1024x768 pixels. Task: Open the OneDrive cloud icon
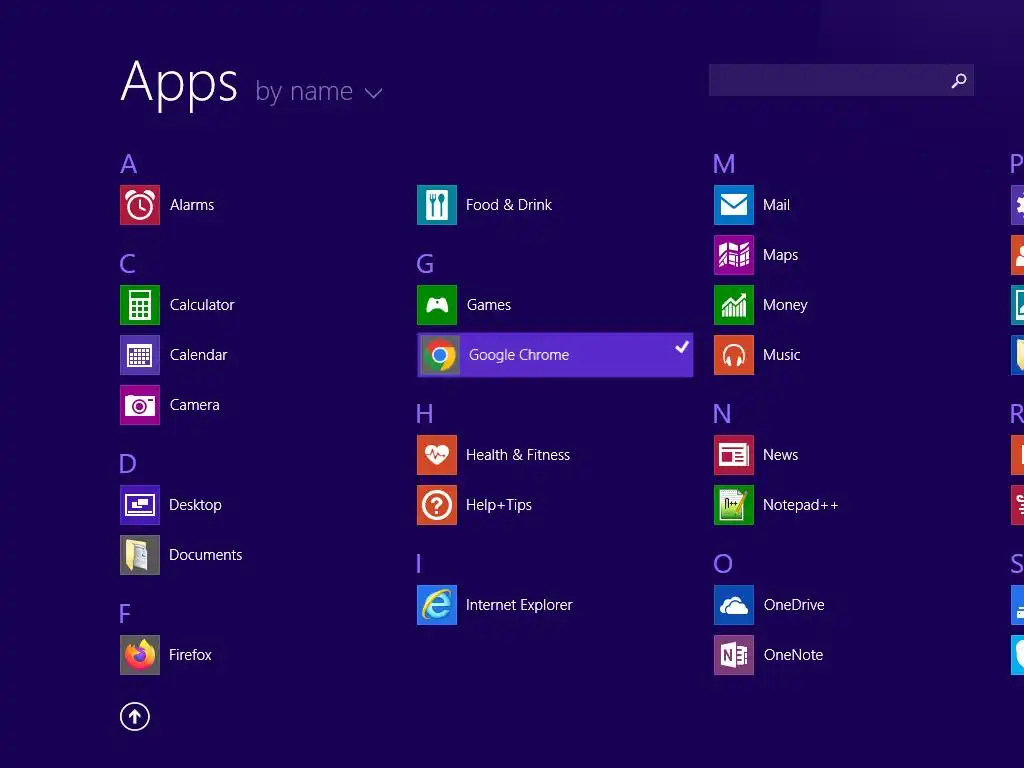(734, 605)
